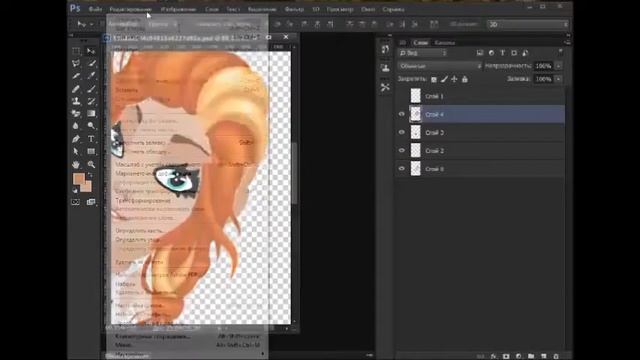Show hidden layer Слой 1

(x=402, y=96)
